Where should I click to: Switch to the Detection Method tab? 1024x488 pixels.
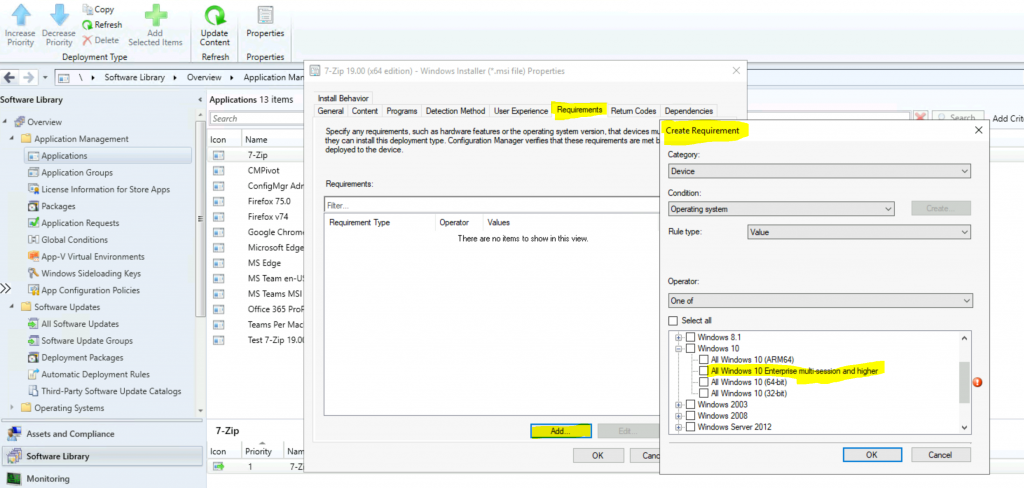pos(455,111)
